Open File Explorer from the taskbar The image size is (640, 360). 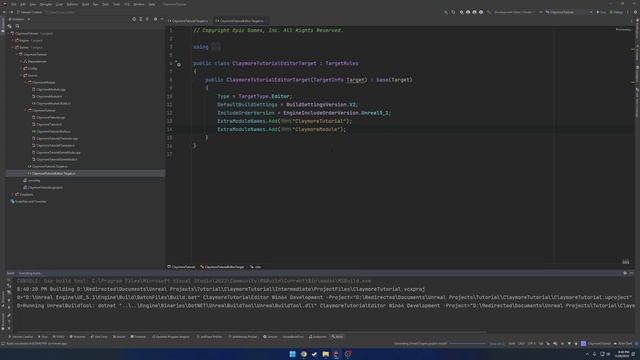[325, 354]
